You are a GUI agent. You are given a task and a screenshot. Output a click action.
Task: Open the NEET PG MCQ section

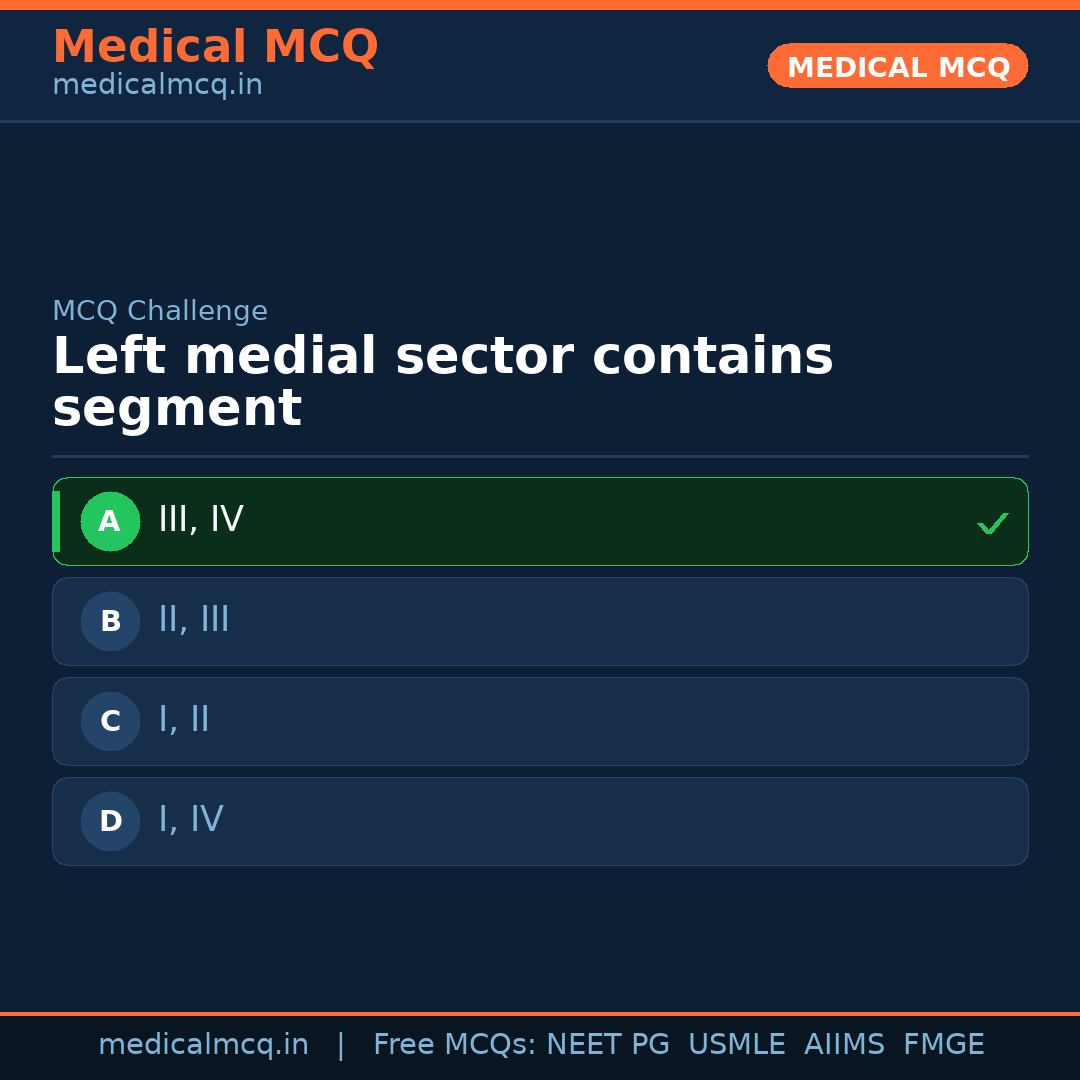point(607,1044)
